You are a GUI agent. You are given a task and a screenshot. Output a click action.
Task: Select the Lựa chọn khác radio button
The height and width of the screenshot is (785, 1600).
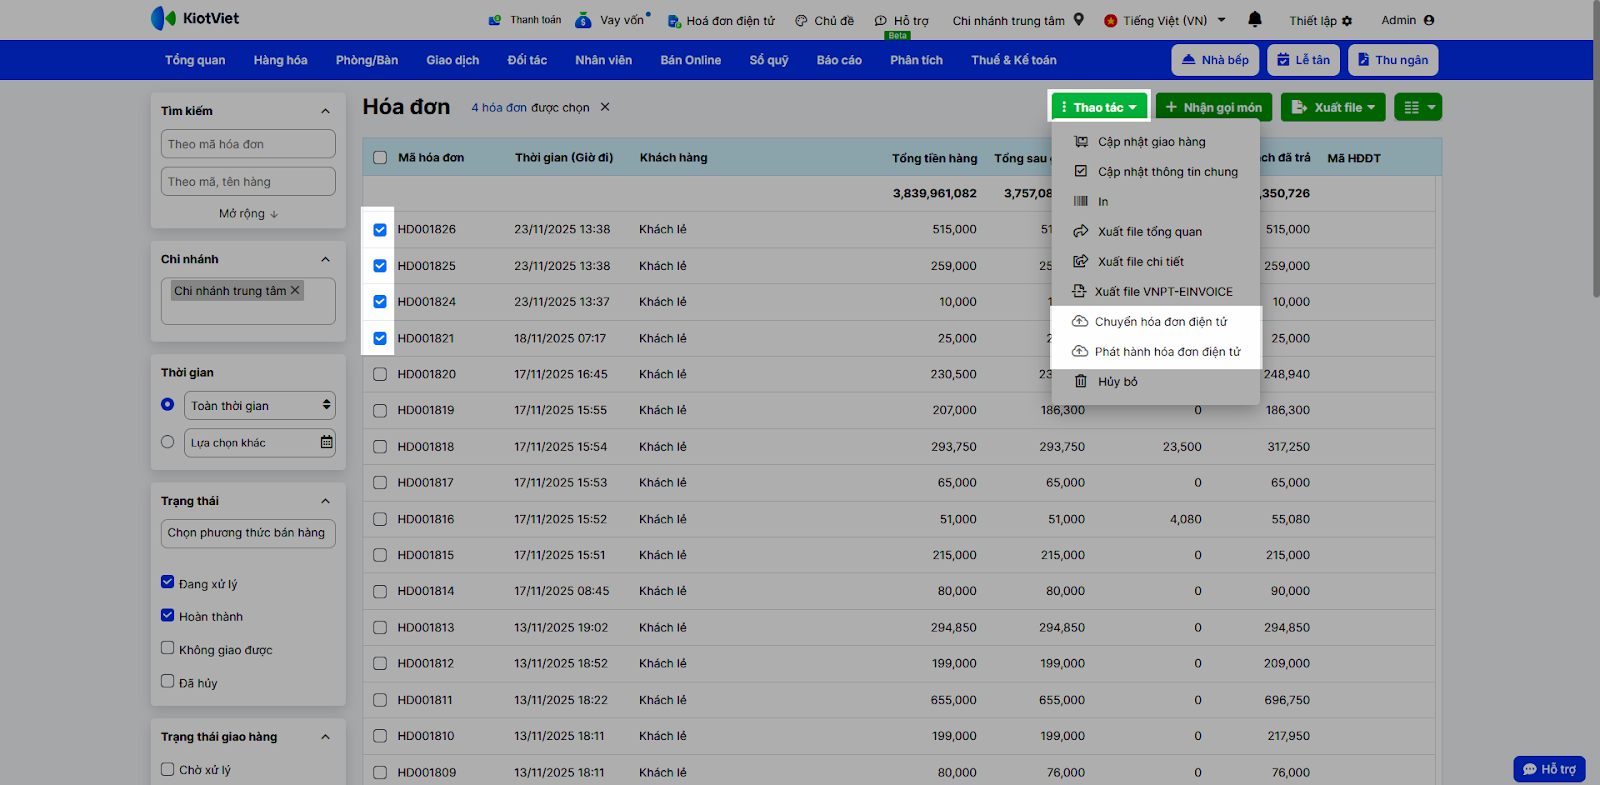pos(168,442)
